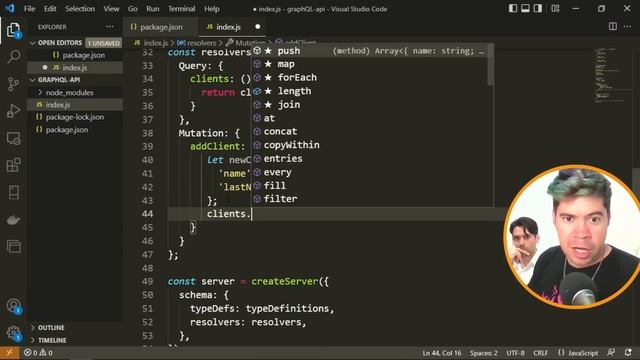Open the Help menu
This screenshot has width=640, height=360.
(212, 9)
